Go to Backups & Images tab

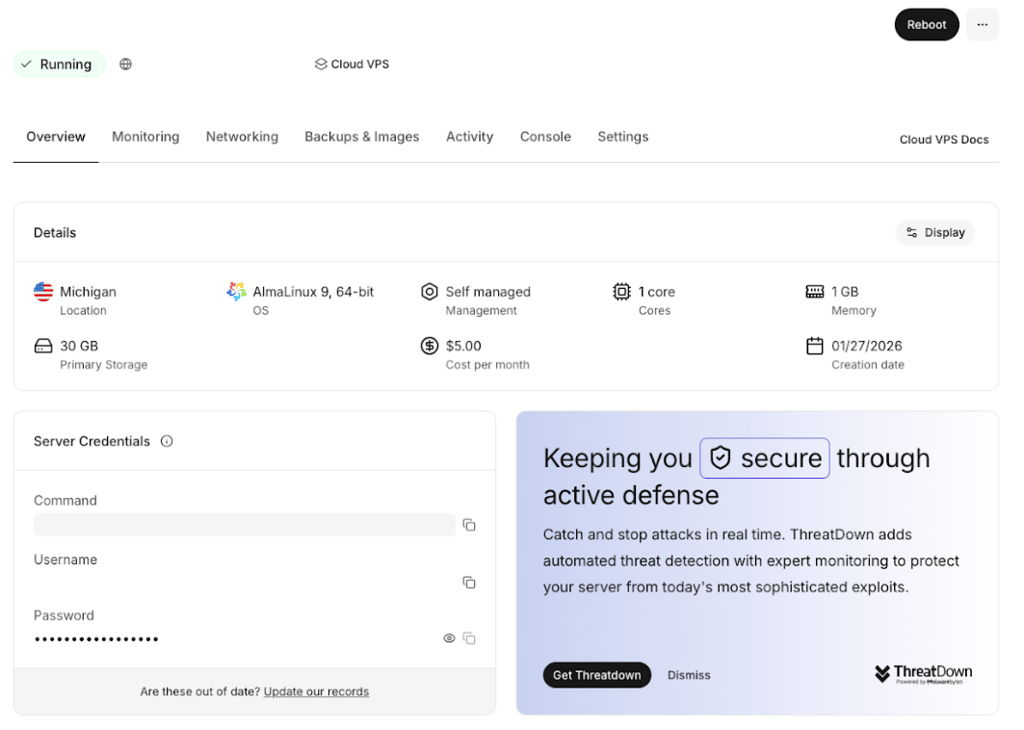[x=362, y=136]
